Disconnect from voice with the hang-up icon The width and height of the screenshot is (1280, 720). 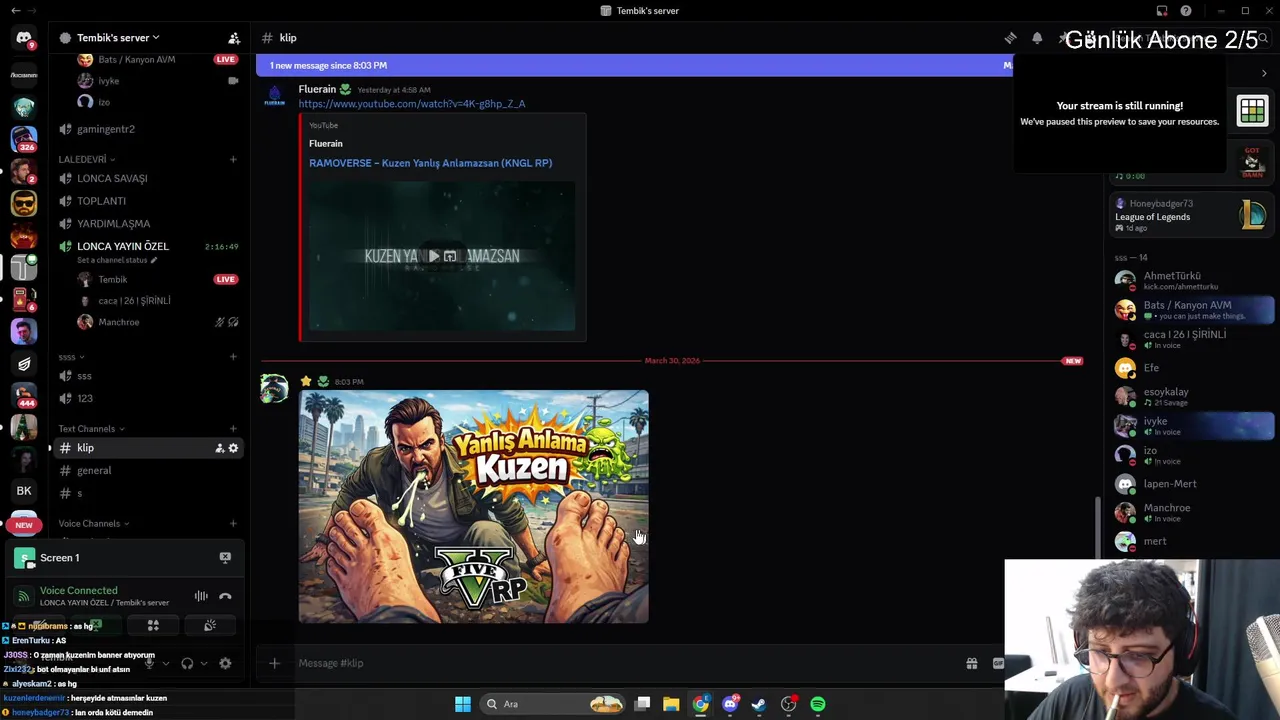225,596
